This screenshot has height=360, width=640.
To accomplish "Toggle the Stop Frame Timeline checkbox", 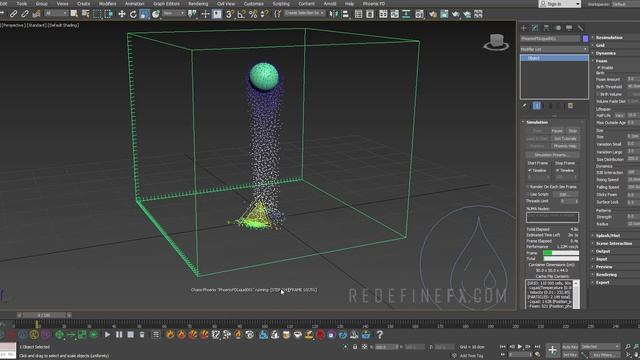I will (x=558, y=171).
